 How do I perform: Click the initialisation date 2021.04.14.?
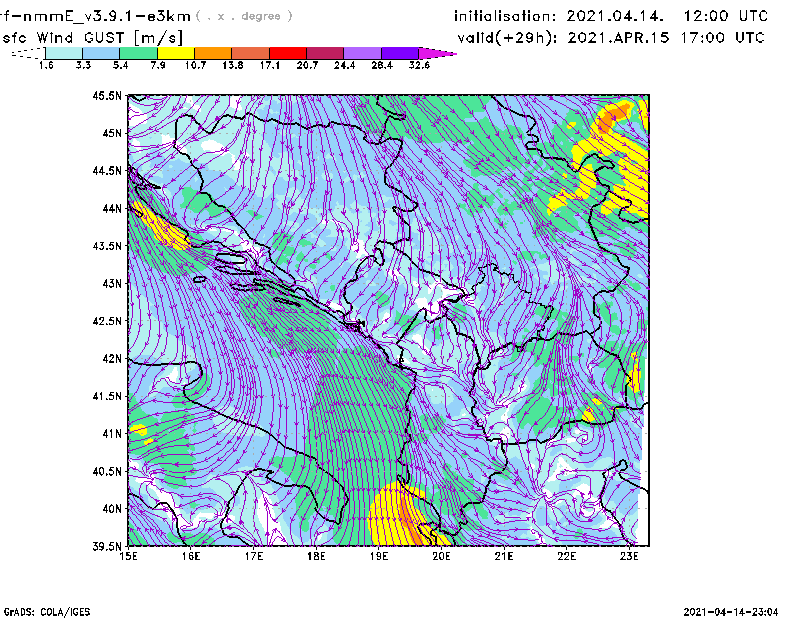tap(615, 16)
